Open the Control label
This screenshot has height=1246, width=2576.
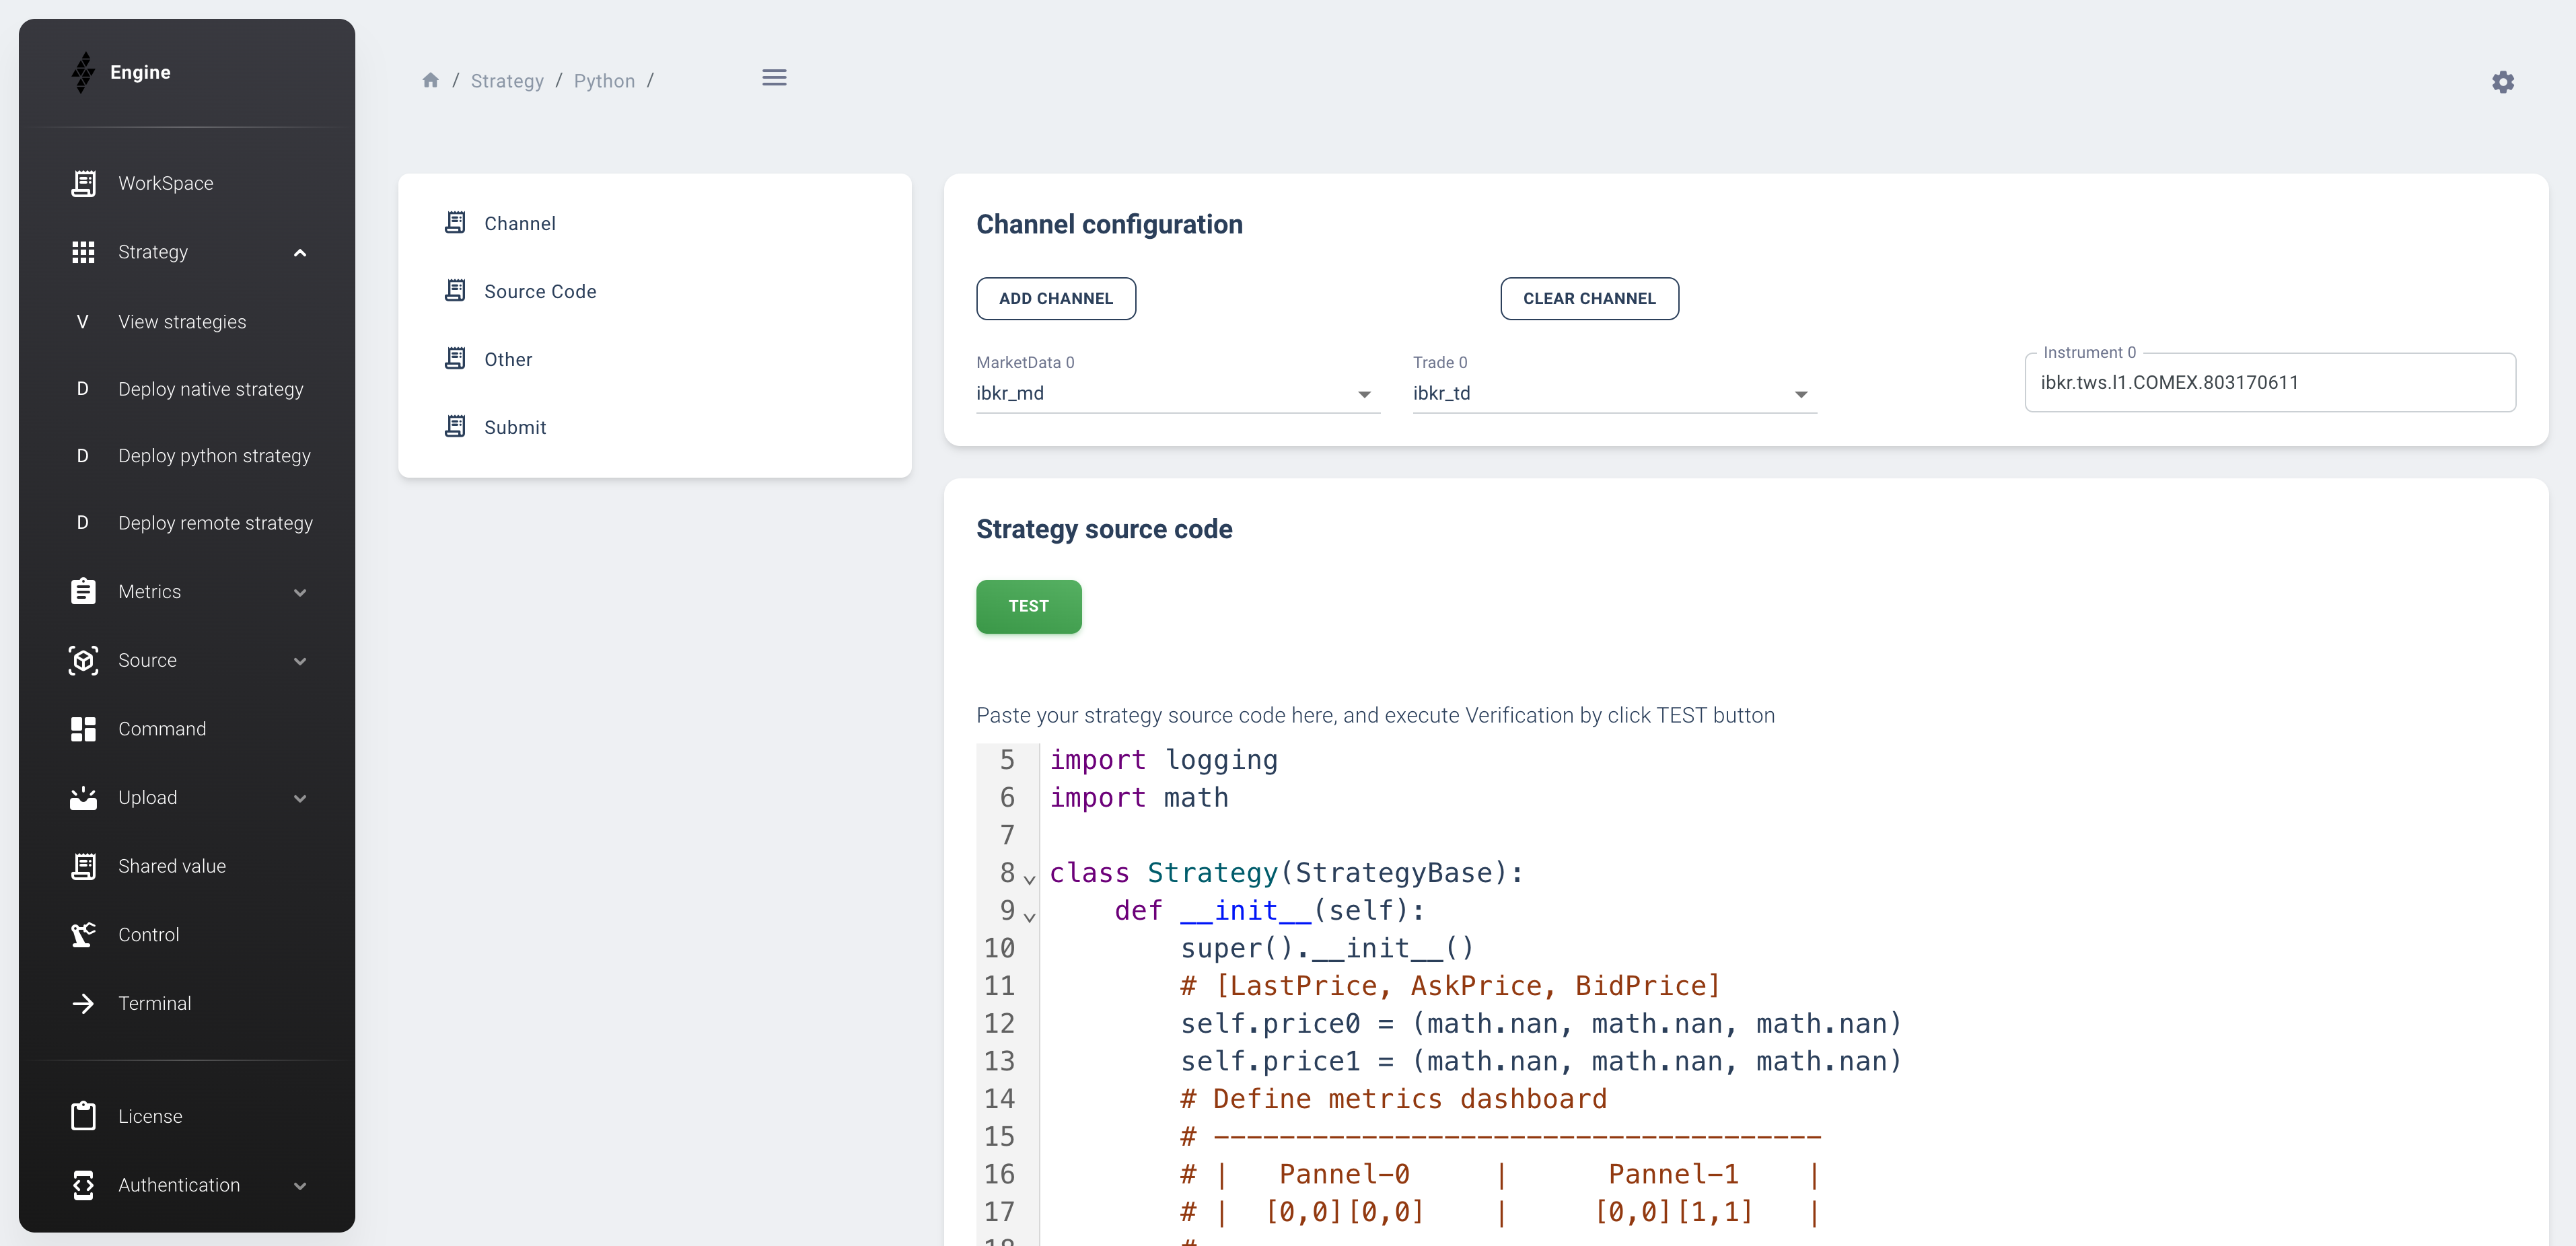pos(148,934)
